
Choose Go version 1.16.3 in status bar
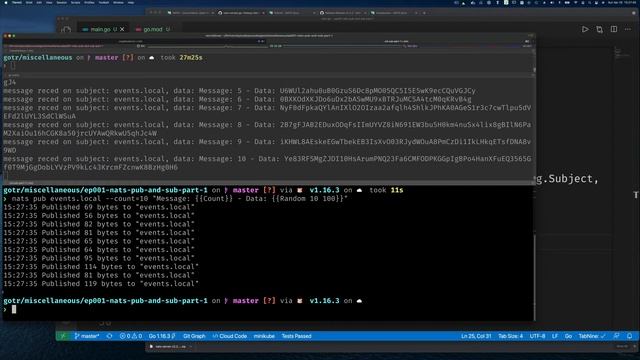click(x=162, y=336)
